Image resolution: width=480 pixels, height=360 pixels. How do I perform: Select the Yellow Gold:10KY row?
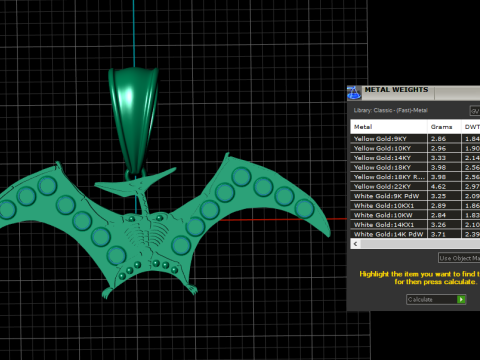tap(415, 148)
